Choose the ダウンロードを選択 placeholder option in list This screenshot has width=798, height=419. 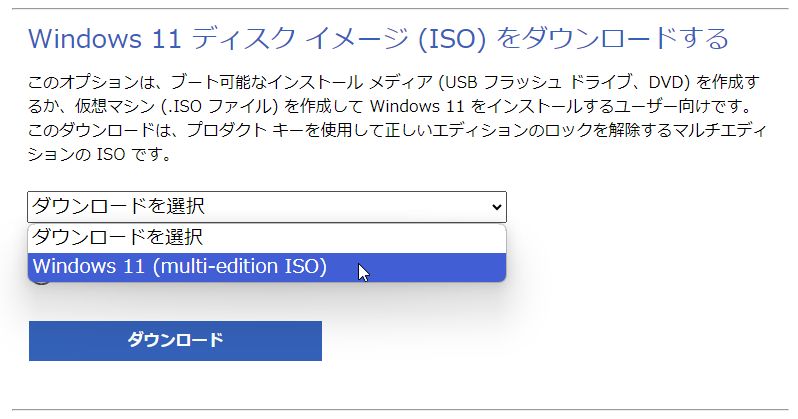(x=118, y=238)
